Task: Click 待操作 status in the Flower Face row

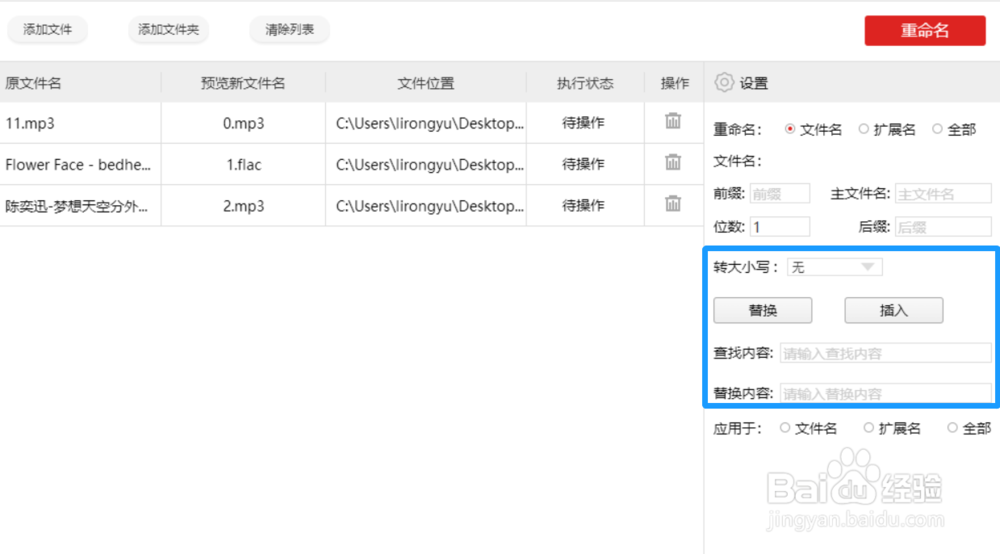Action: click(x=583, y=164)
